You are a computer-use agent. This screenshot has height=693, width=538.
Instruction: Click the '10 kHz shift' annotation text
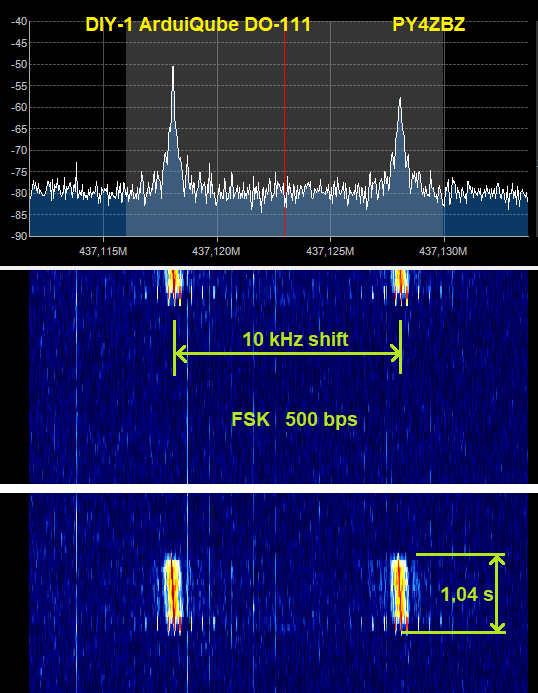click(295, 339)
